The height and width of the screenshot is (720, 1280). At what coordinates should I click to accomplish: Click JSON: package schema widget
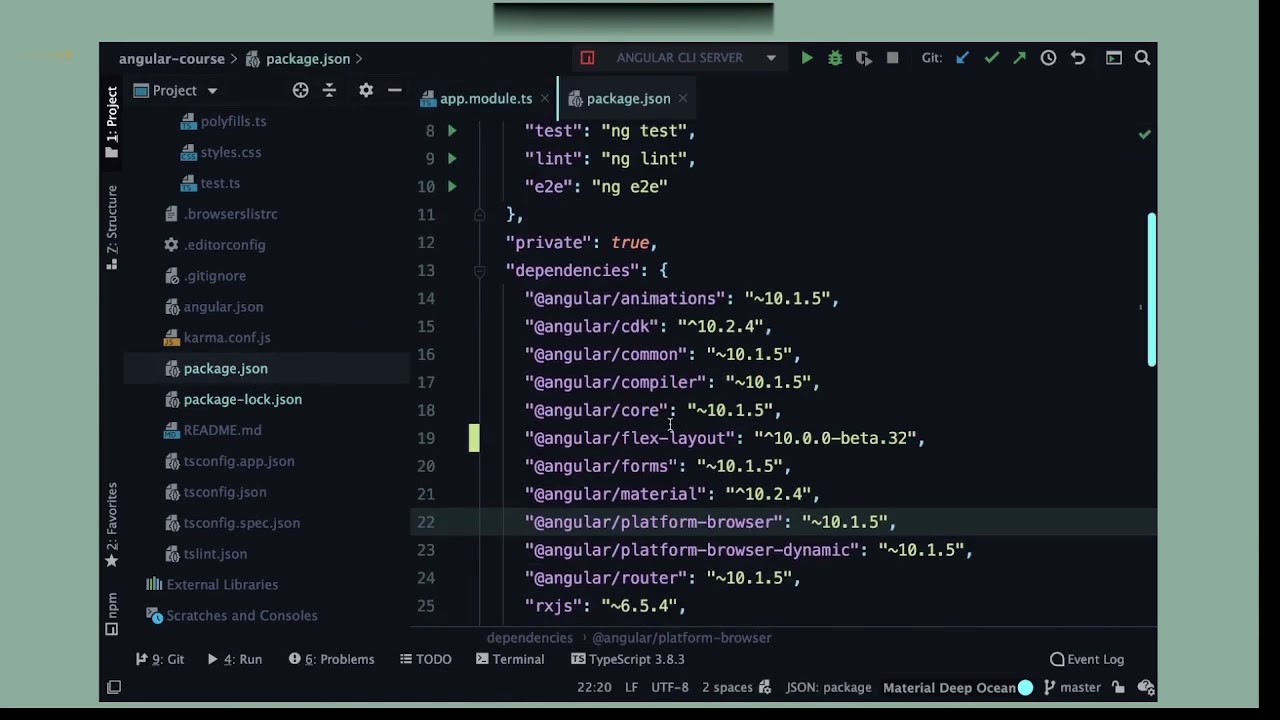tap(828, 687)
